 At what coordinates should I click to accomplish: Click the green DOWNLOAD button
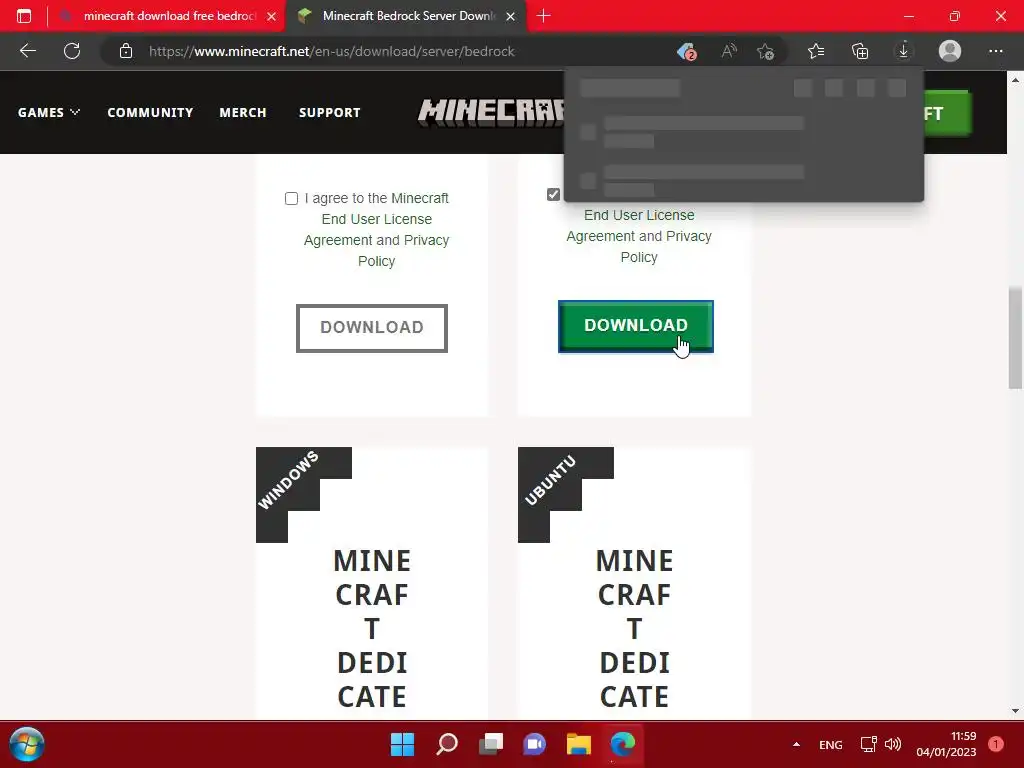[635, 326]
